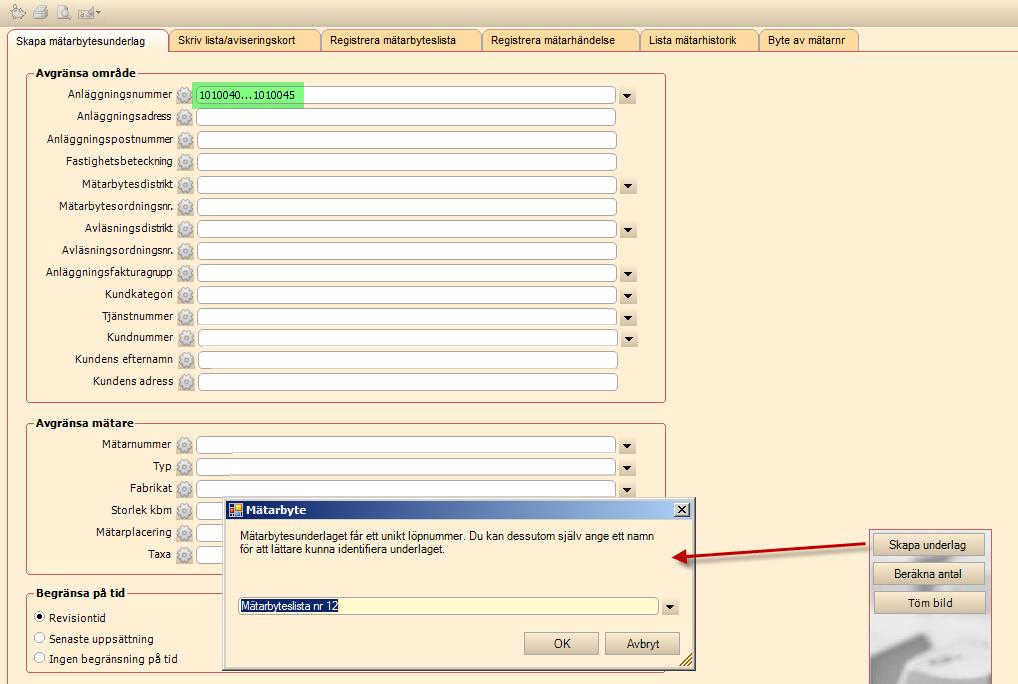Click gear icon next to Fabrikat

(x=184, y=489)
